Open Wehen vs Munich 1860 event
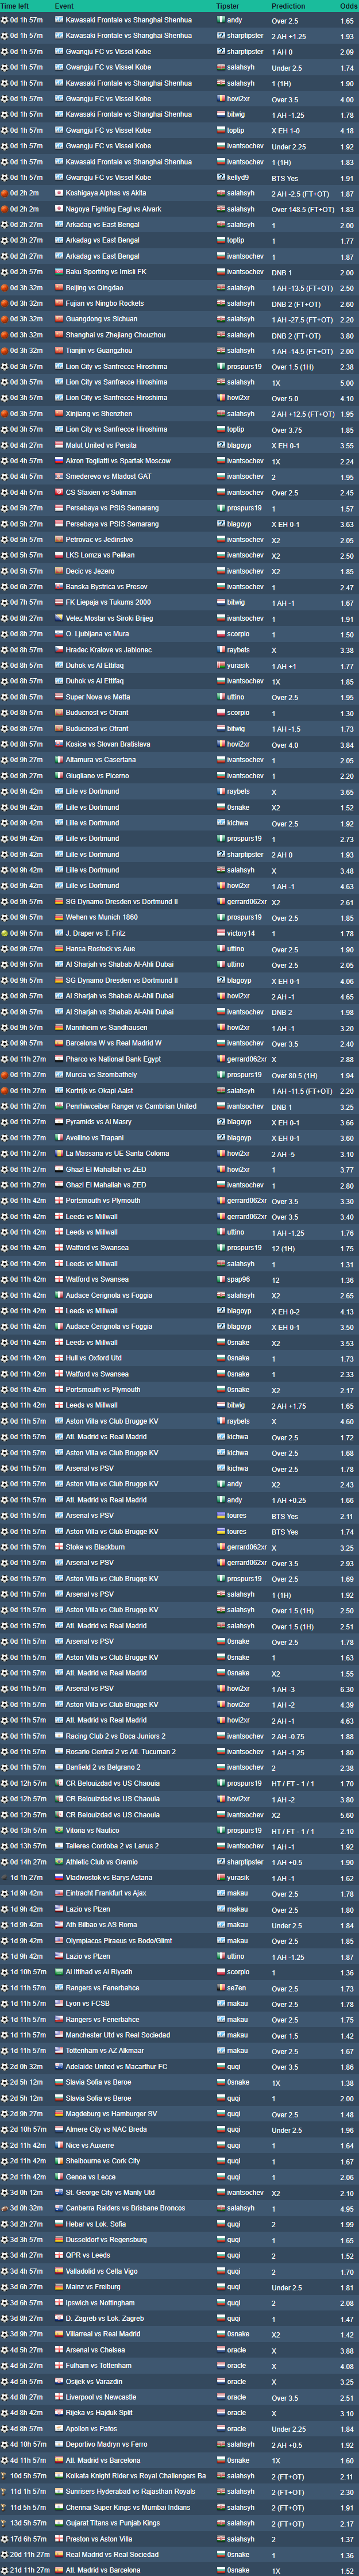This screenshot has height=2576, width=359. point(102,917)
